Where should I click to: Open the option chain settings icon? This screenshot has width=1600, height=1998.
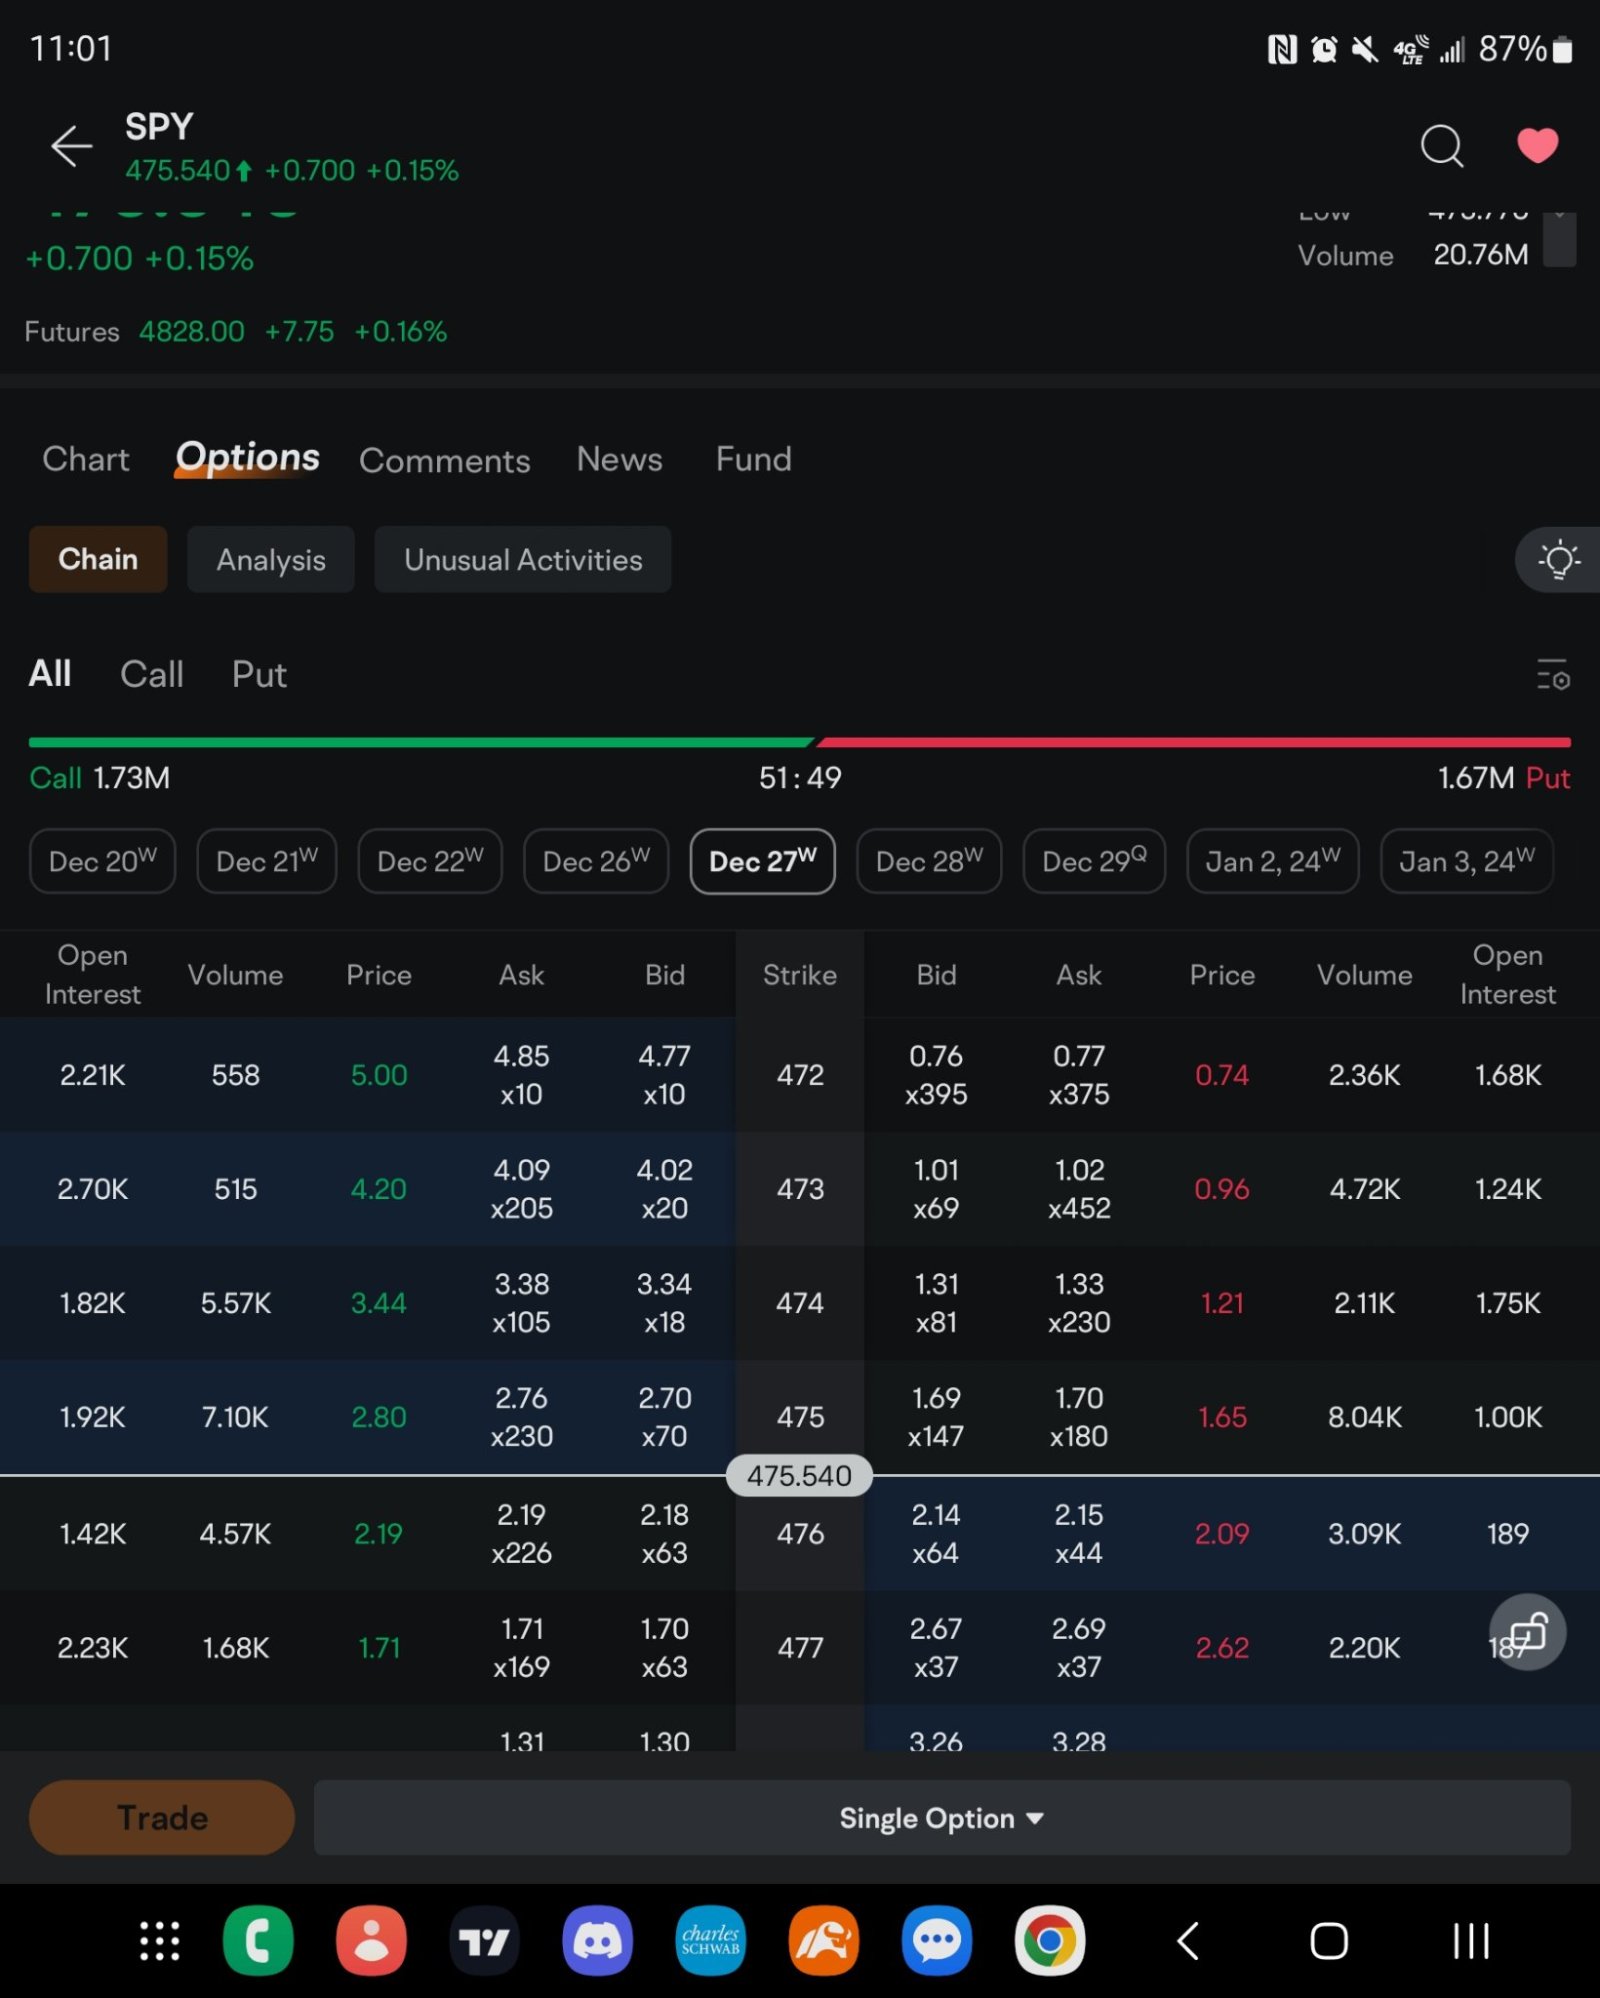click(1553, 675)
